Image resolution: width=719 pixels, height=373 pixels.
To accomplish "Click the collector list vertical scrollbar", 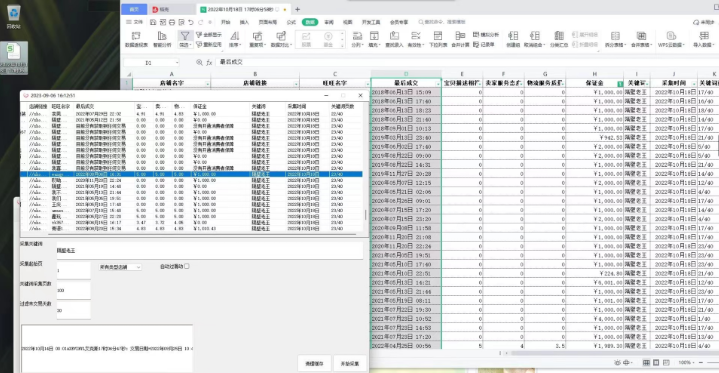I will pyautogui.click(x=365, y=215).
